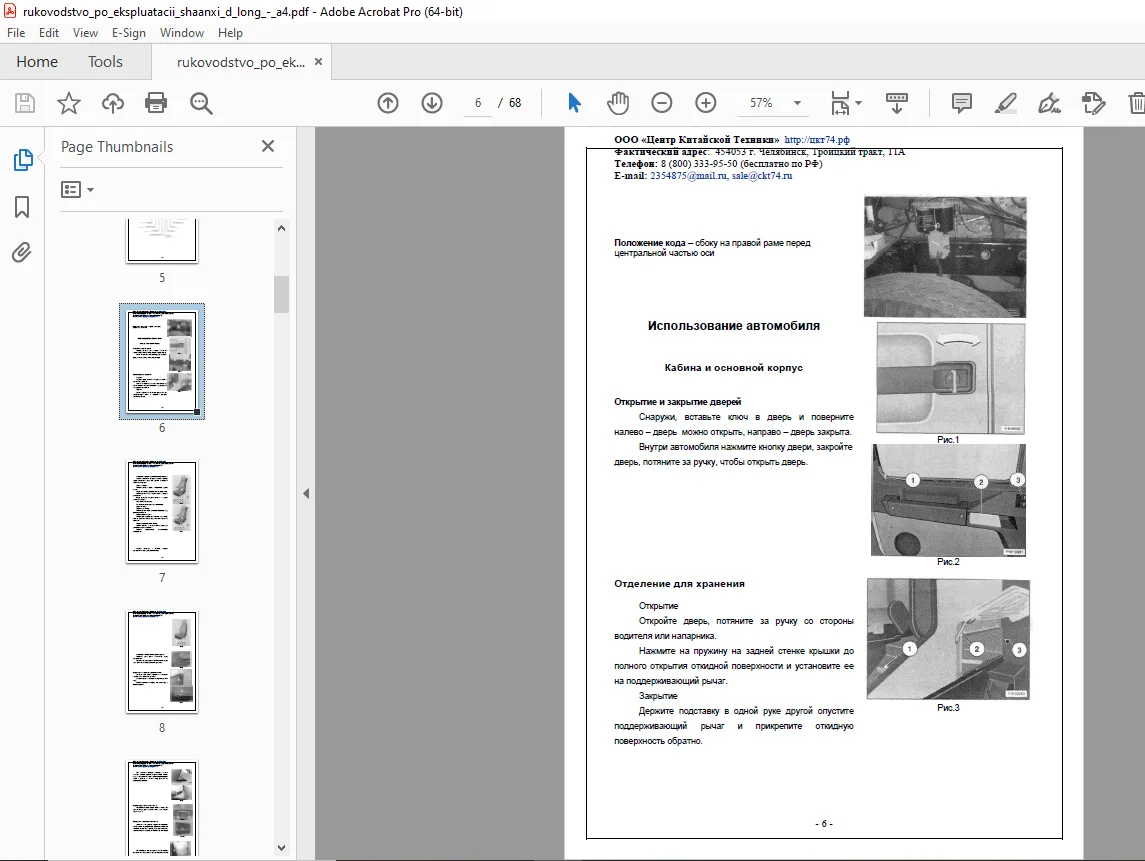Open zoom percentage dropdown arrow
Viewport: 1145px width, 861px height.
797,103
